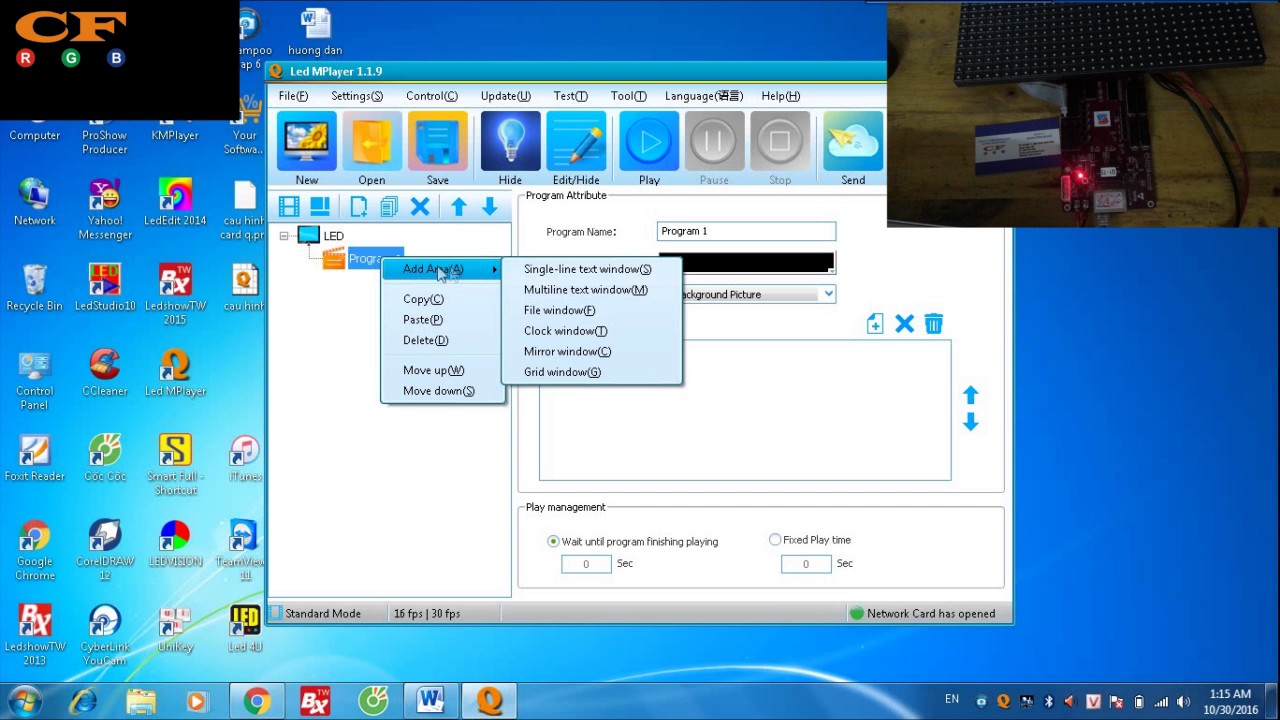1280x720 pixels.
Task: Click the Pause playback button
Action: [x=714, y=142]
